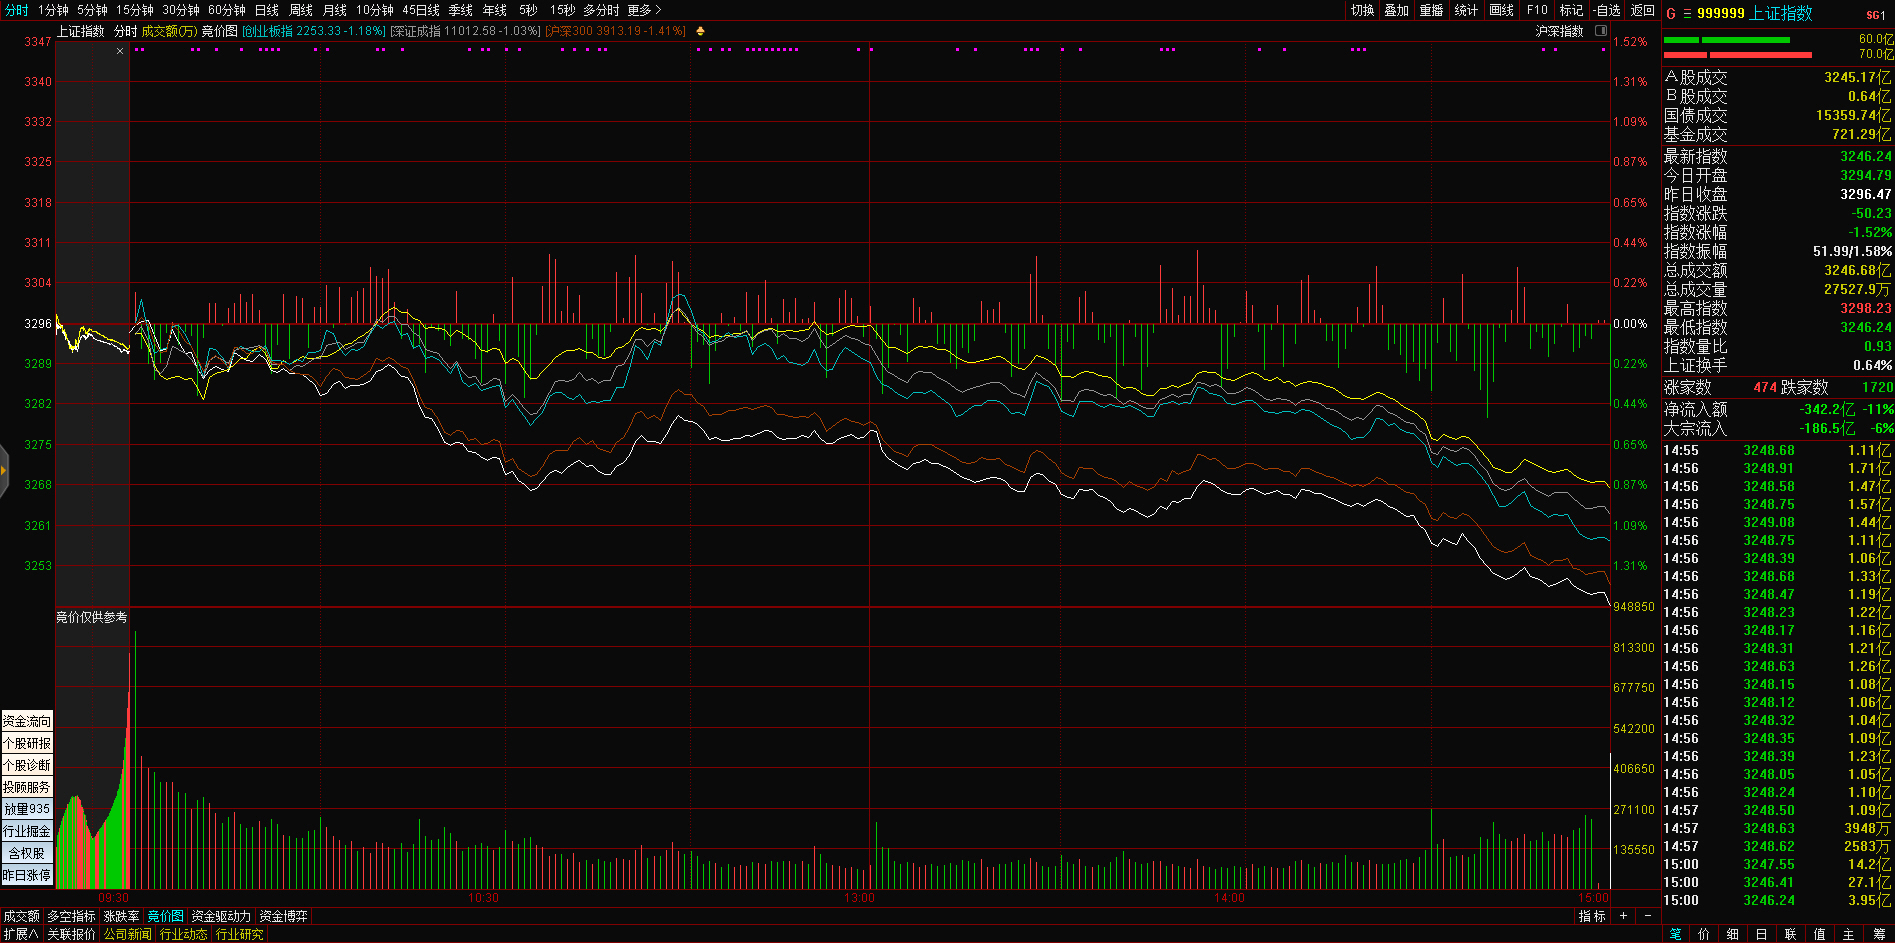Click the orange up-down arrow icon after 沪深300

tap(700, 31)
